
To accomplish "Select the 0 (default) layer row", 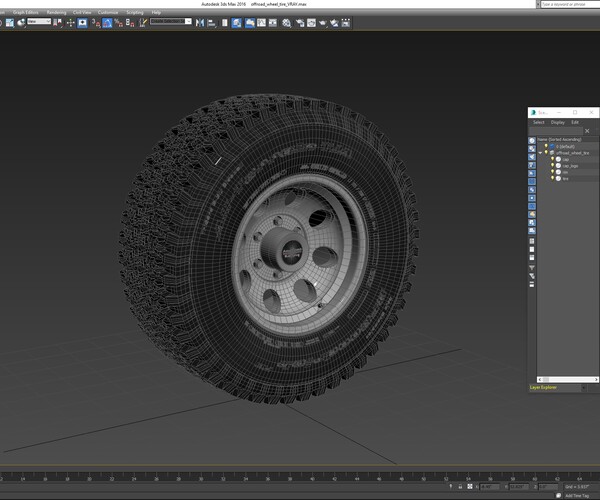I will coord(568,147).
